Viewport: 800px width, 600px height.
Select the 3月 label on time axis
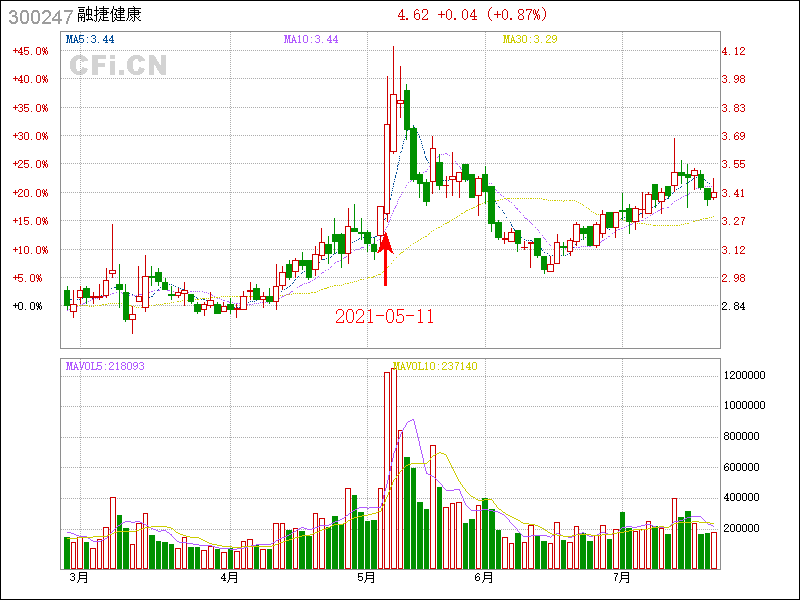[x=78, y=577]
